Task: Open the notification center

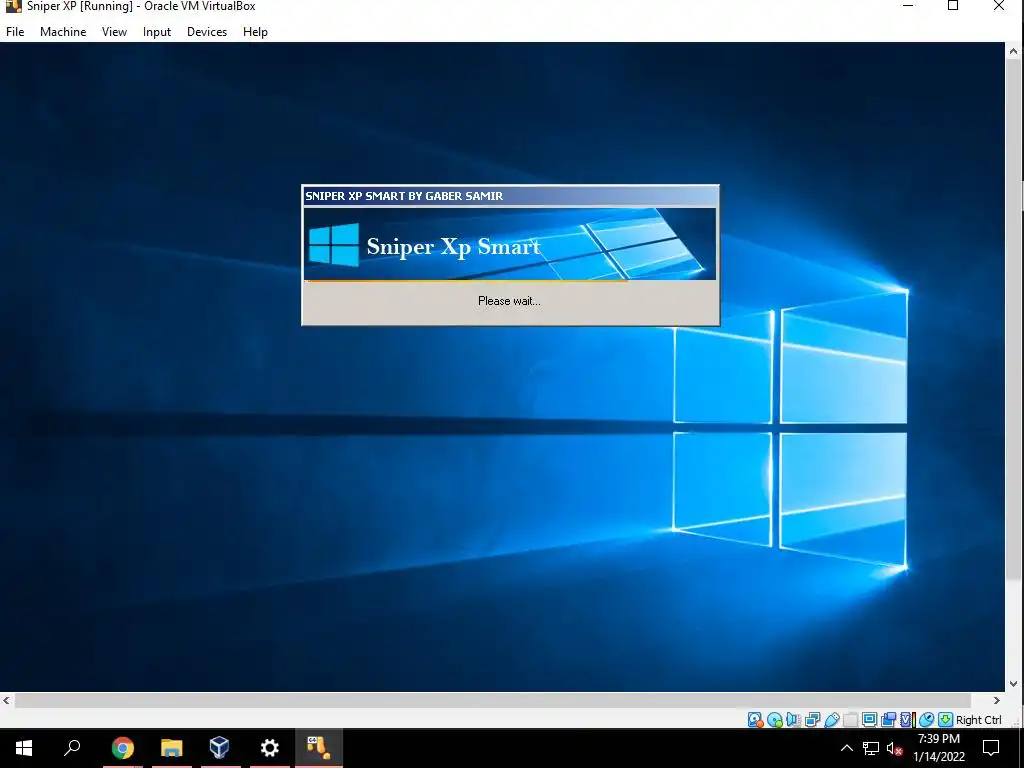Action: [x=991, y=748]
